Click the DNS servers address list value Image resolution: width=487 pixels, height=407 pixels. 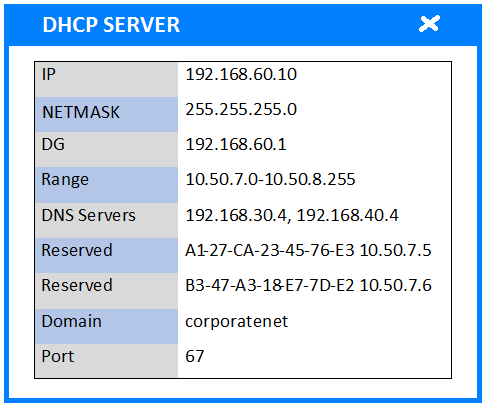coord(292,215)
